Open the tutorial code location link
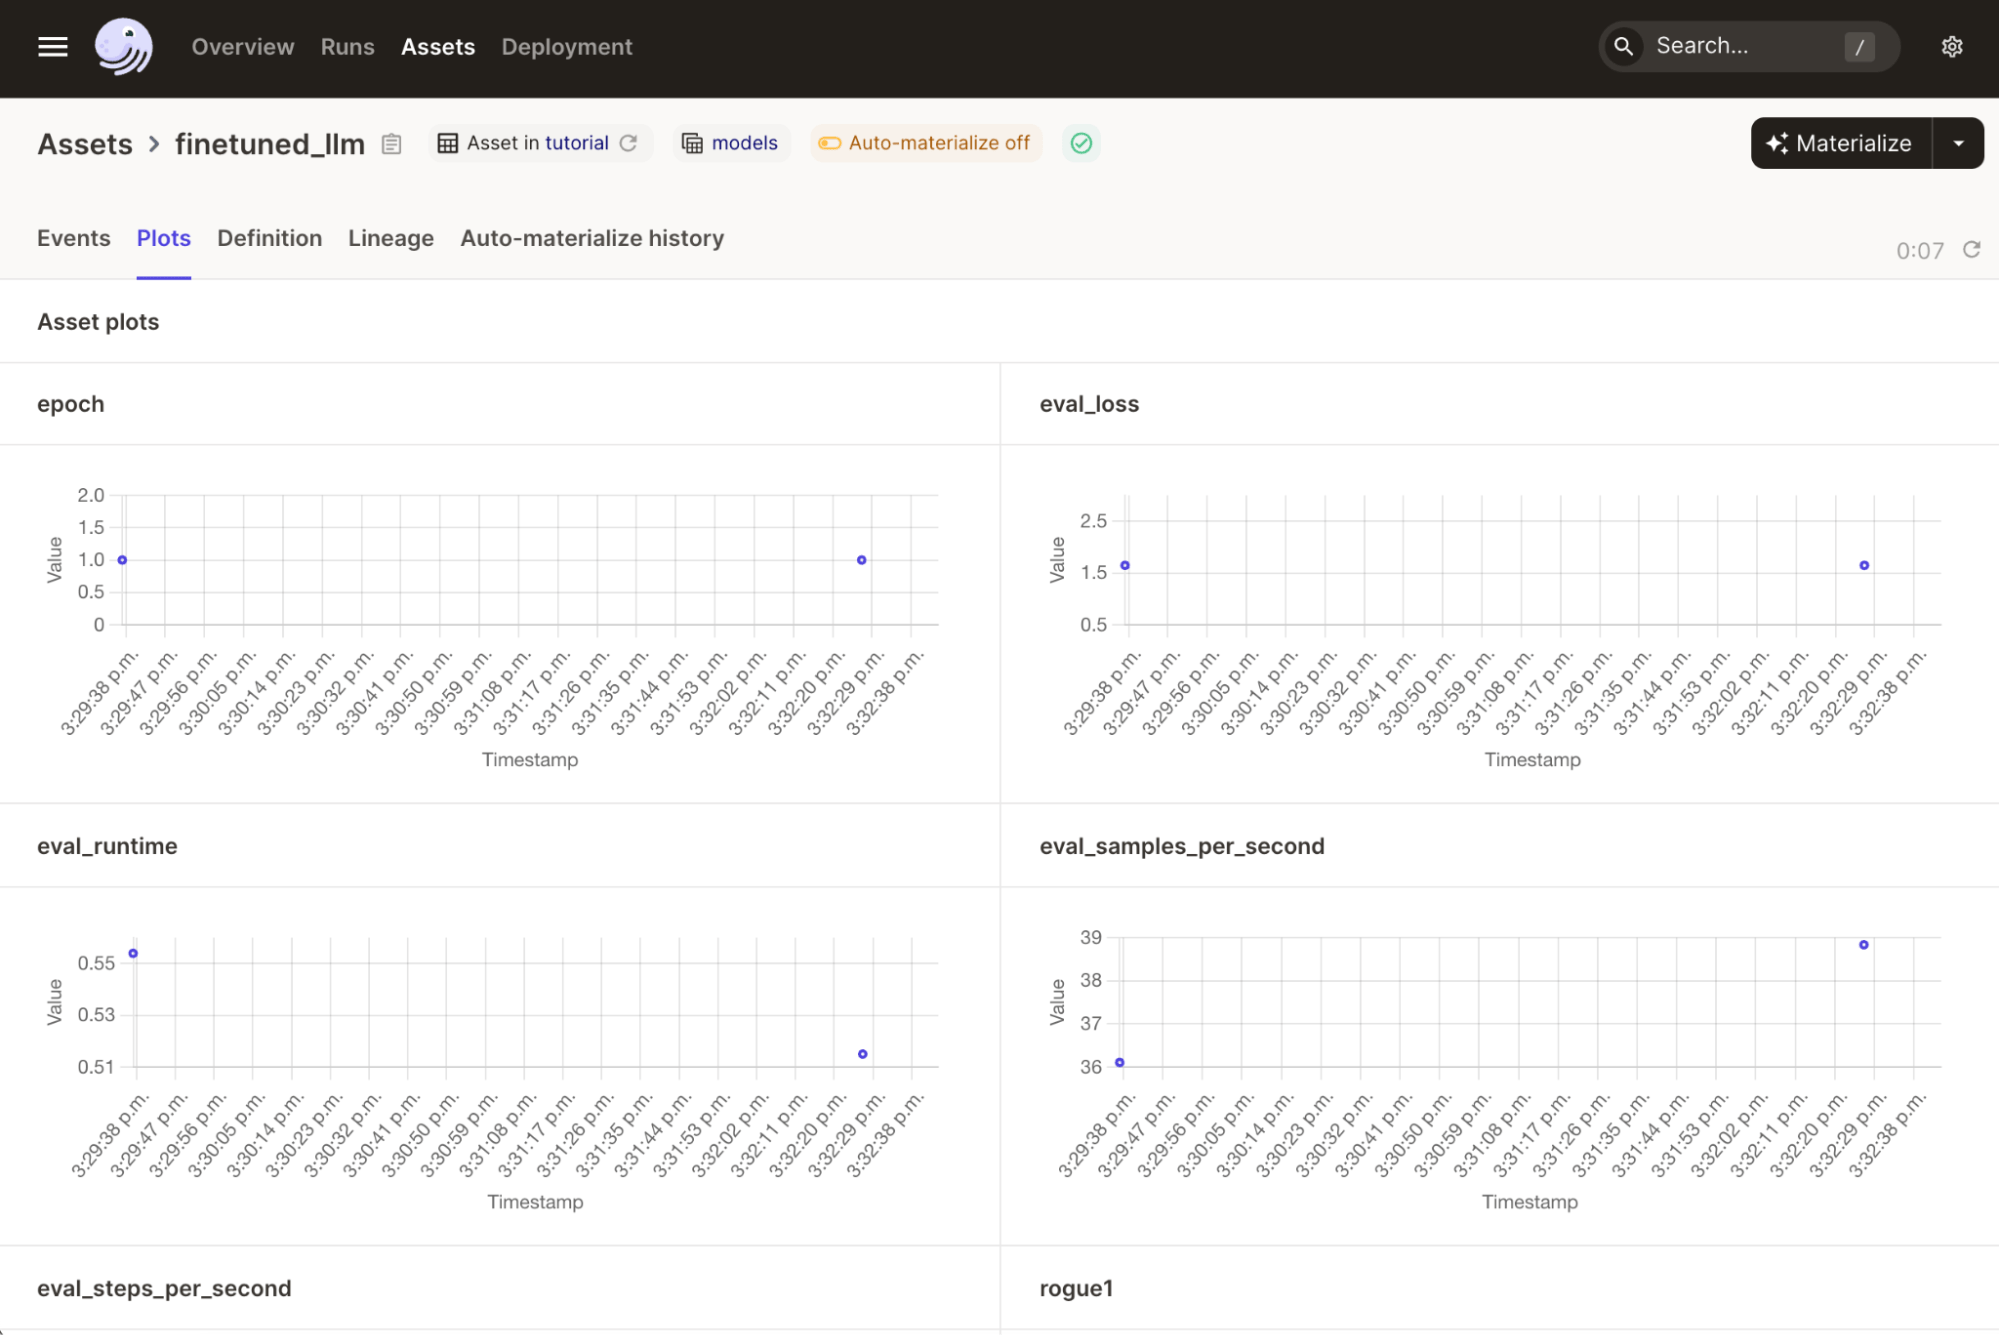Image resolution: width=1999 pixels, height=1336 pixels. point(577,143)
